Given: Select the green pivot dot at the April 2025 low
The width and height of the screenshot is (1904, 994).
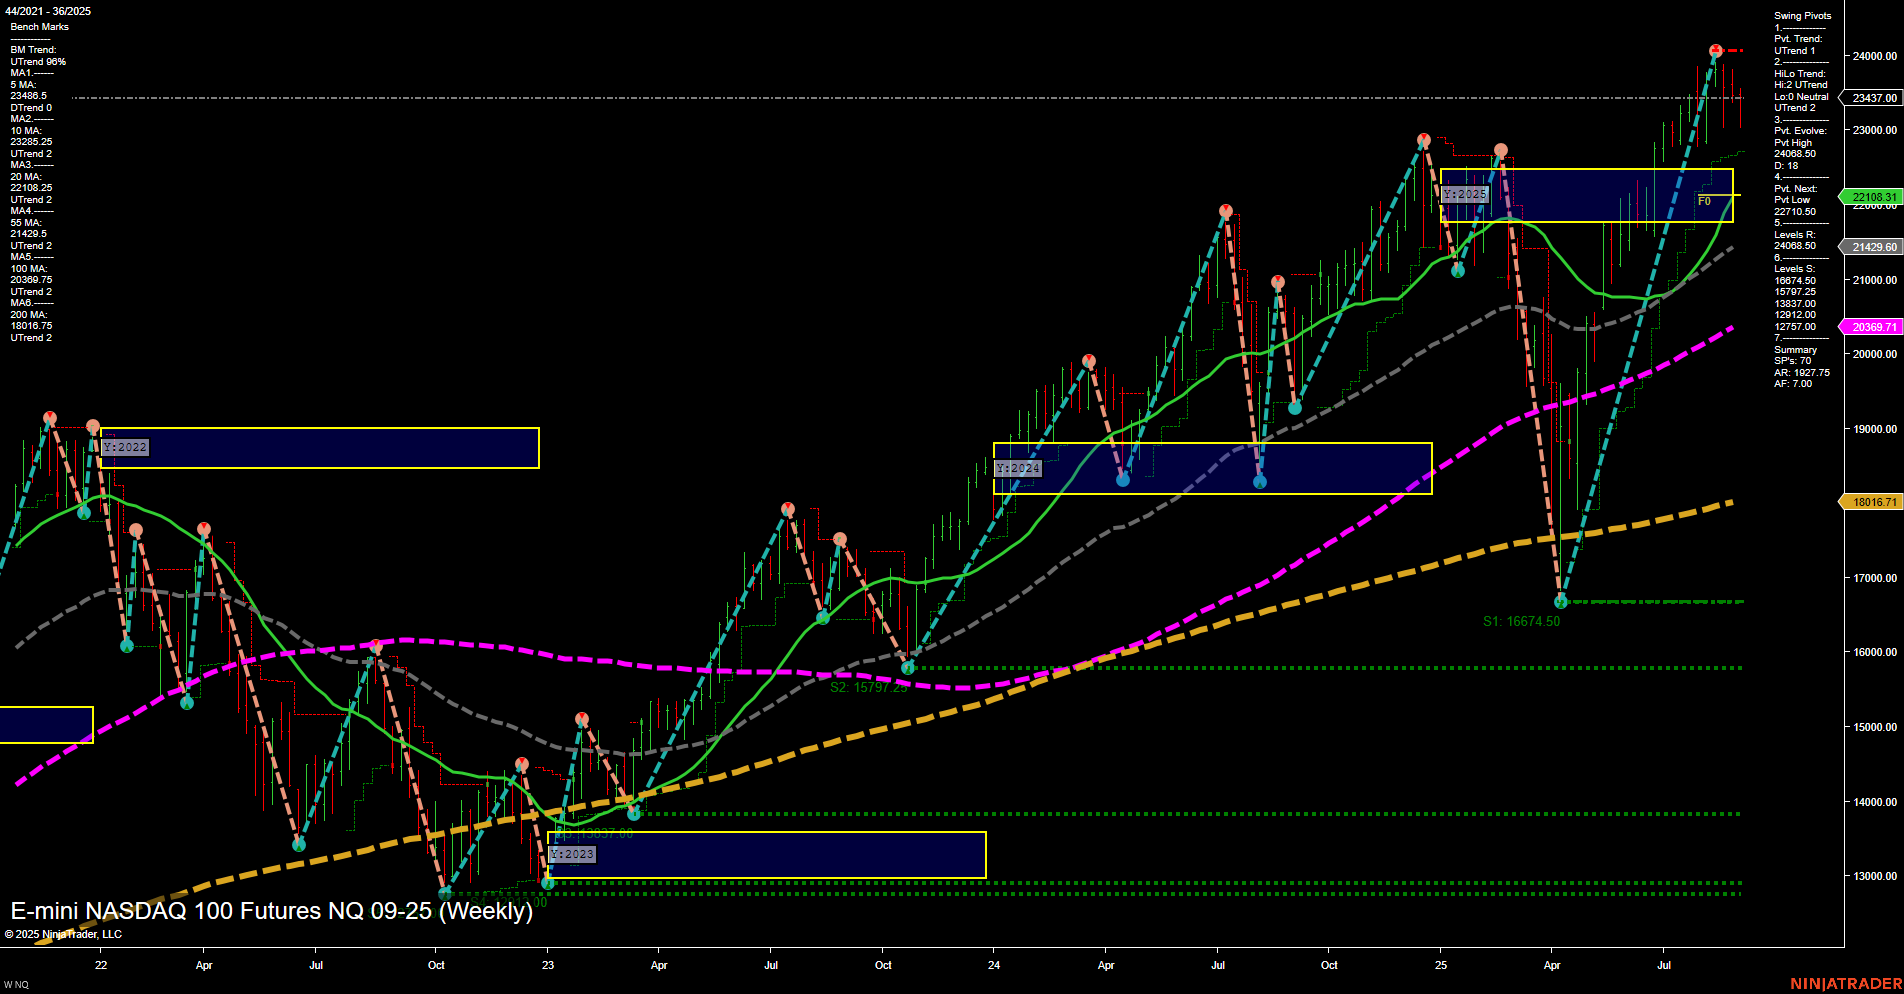Looking at the screenshot, I should point(1561,601).
